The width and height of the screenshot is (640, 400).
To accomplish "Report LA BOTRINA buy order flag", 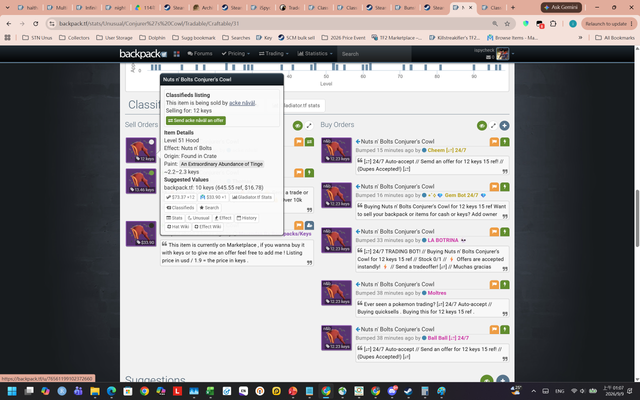I will [x=494, y=231].
